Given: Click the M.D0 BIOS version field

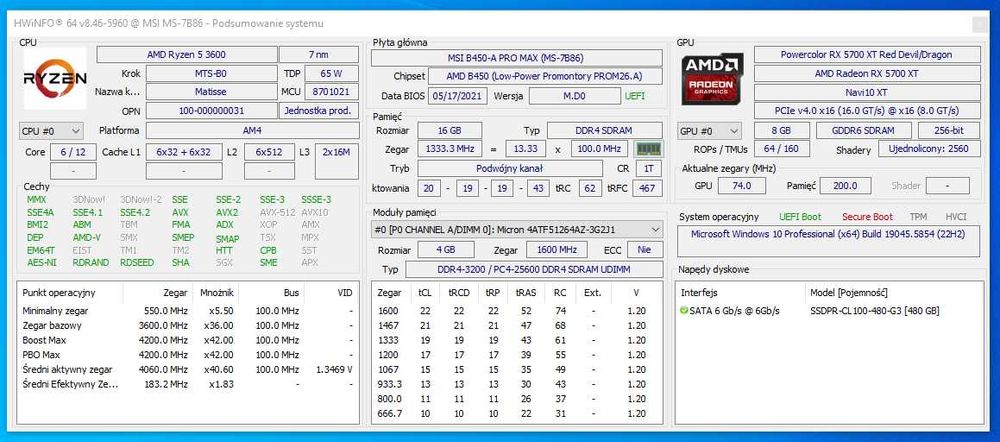Looking at the screenshot, I should pos(574,96).
